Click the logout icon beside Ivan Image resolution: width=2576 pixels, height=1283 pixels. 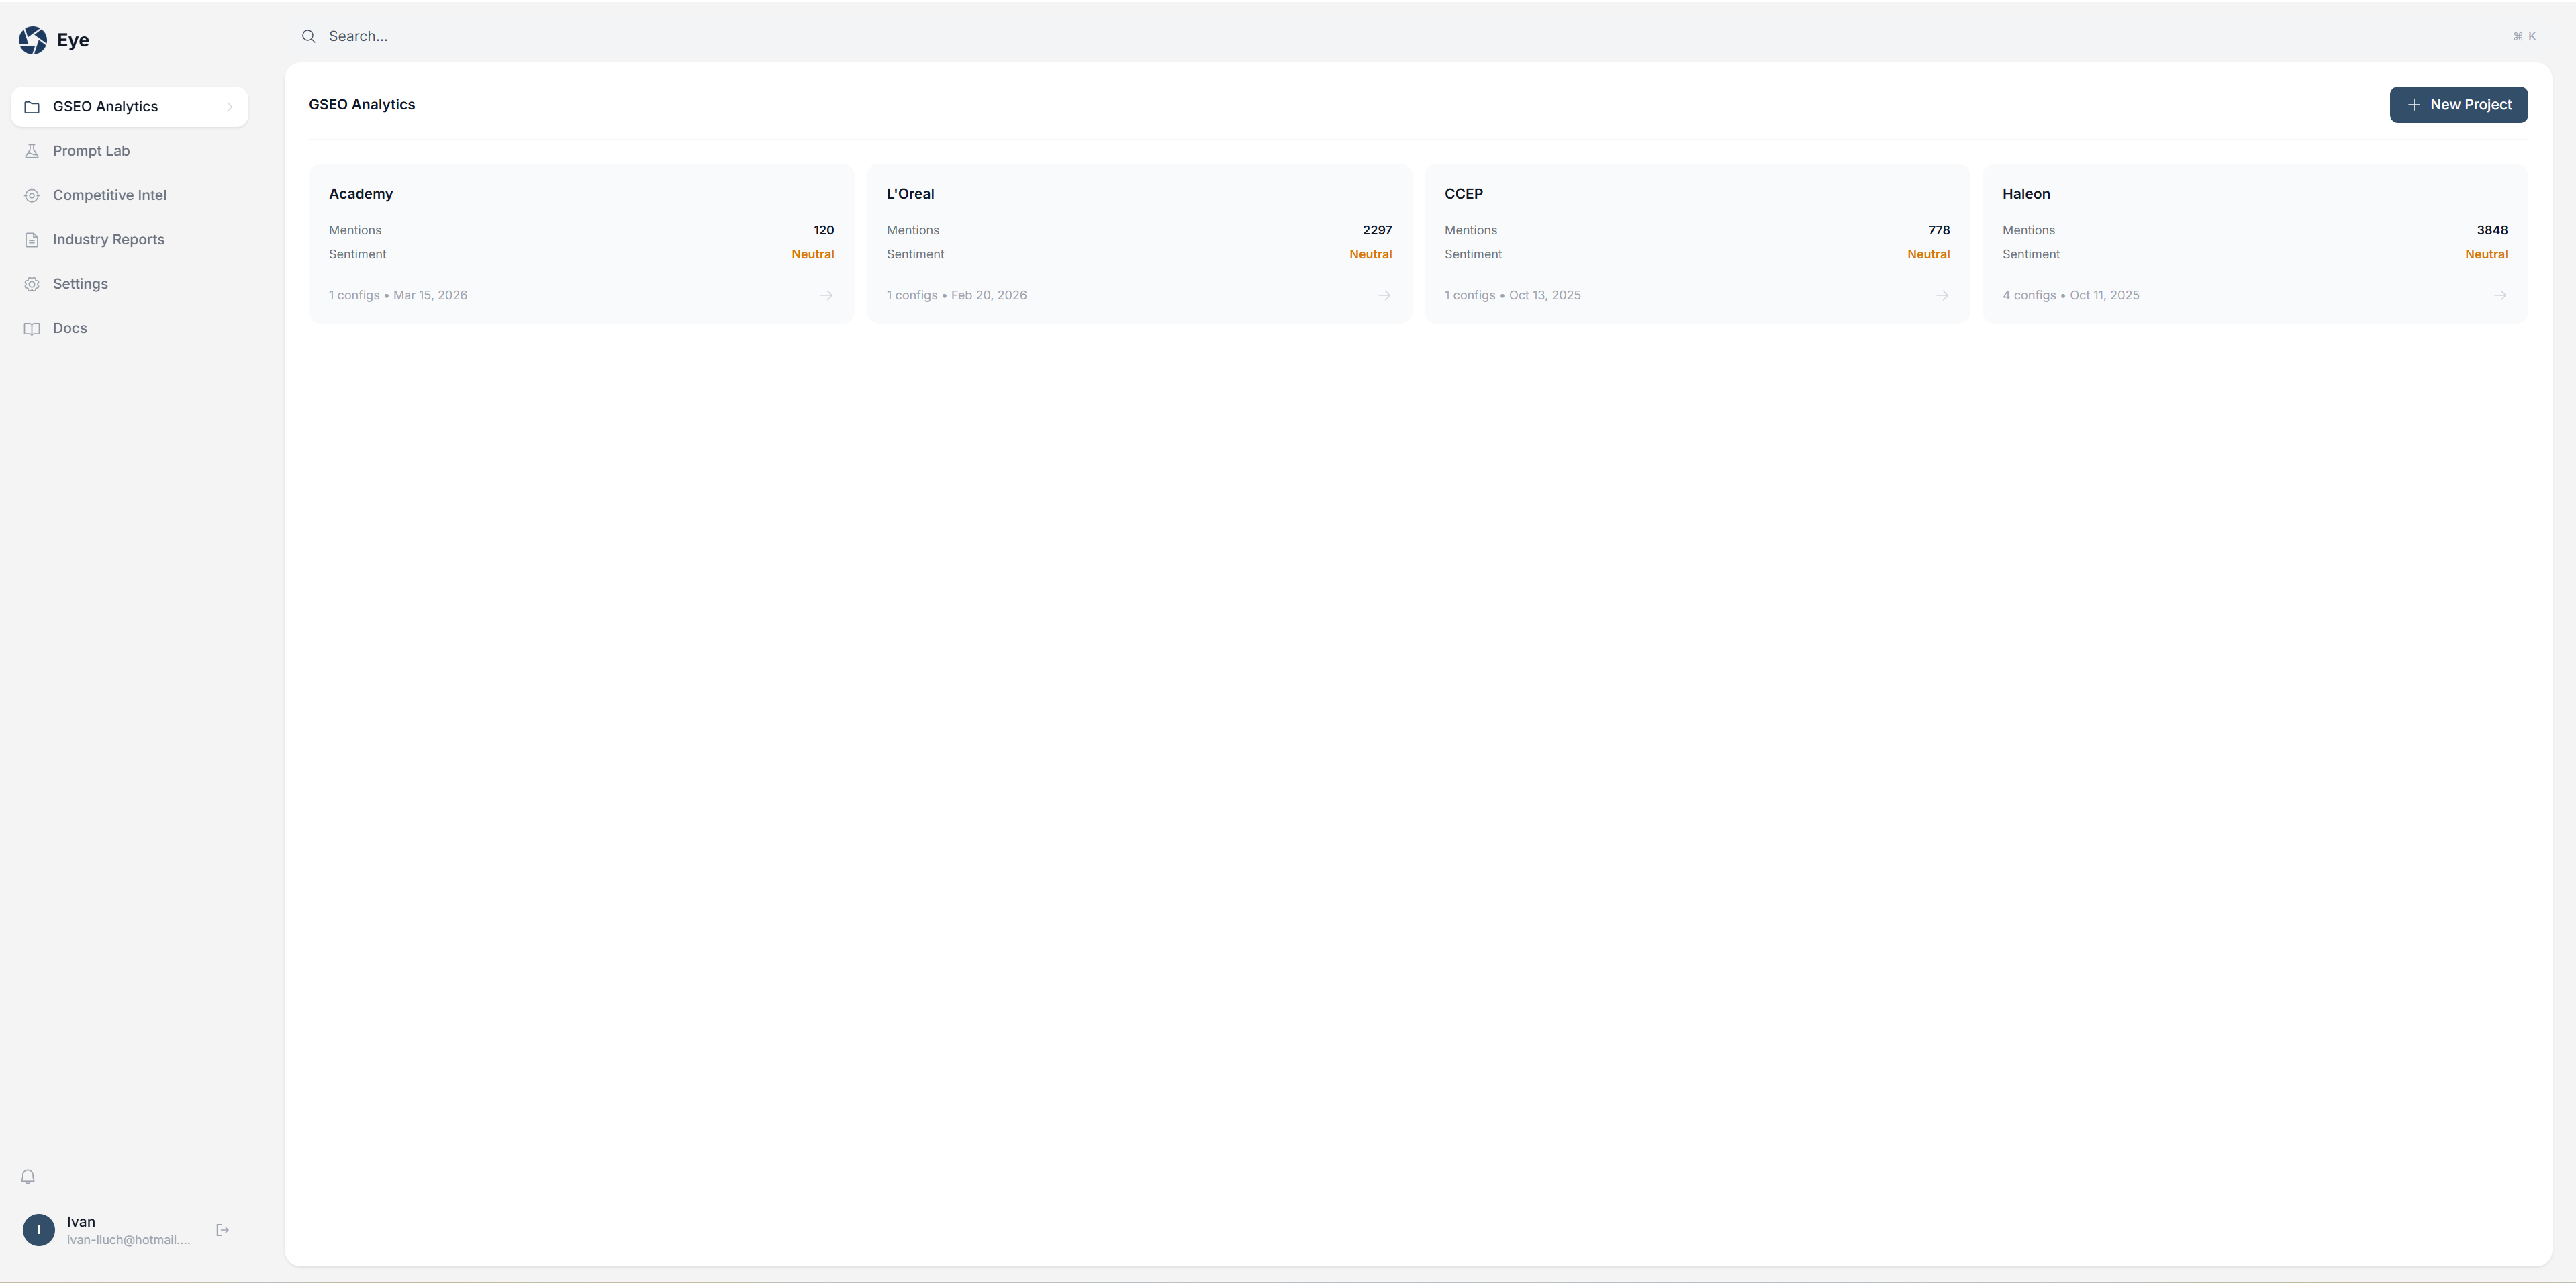pyautogui.click(x=222, y=1230)
